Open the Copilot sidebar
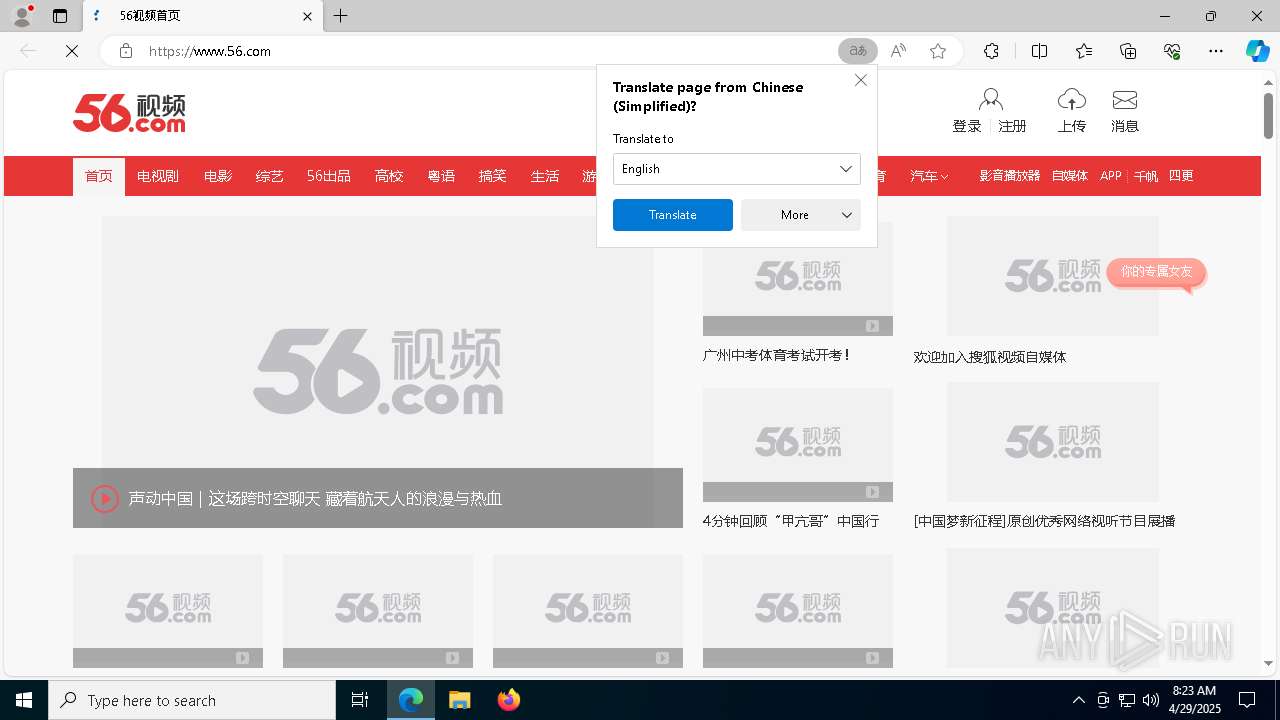1280x720 pixels. point(1257,51)
